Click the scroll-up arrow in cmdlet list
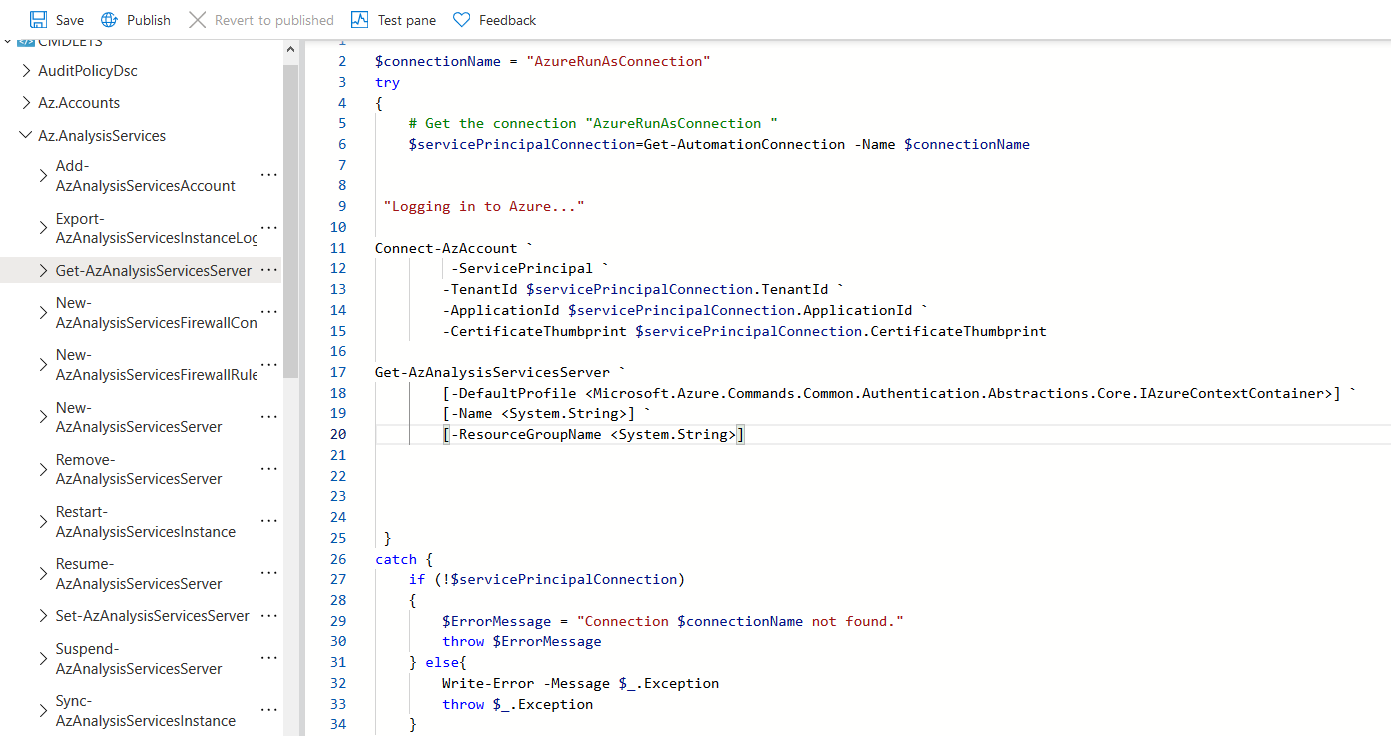The width and height of the screenshot is (1391, 736). click(291, 49)
